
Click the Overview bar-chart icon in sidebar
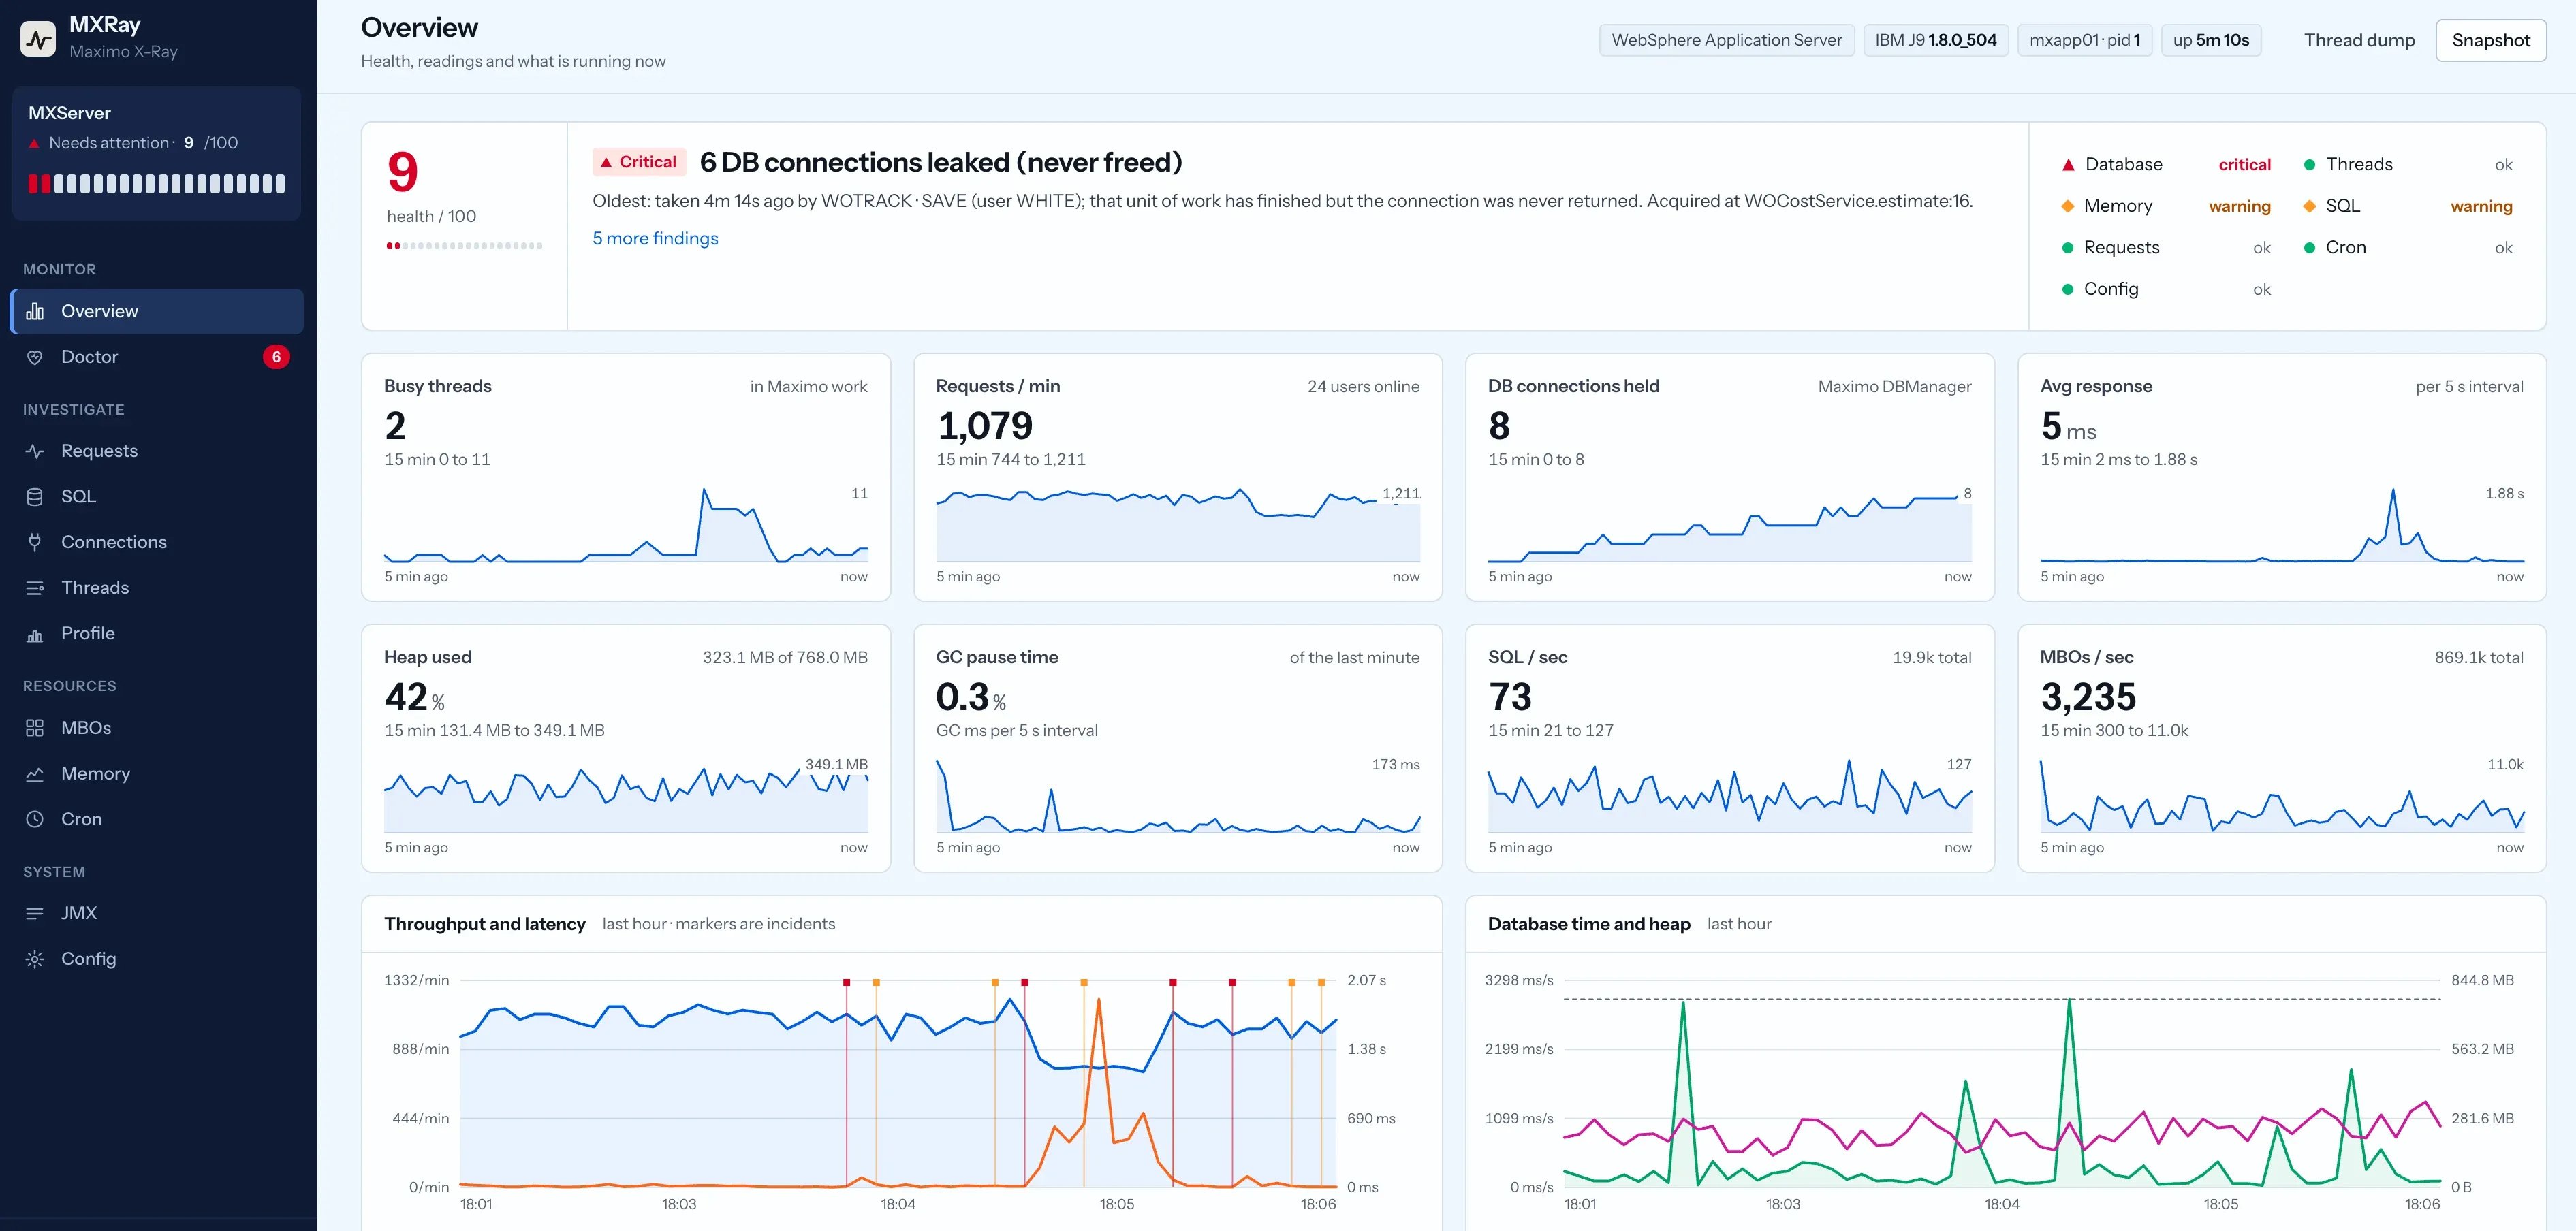coord(35,311)
